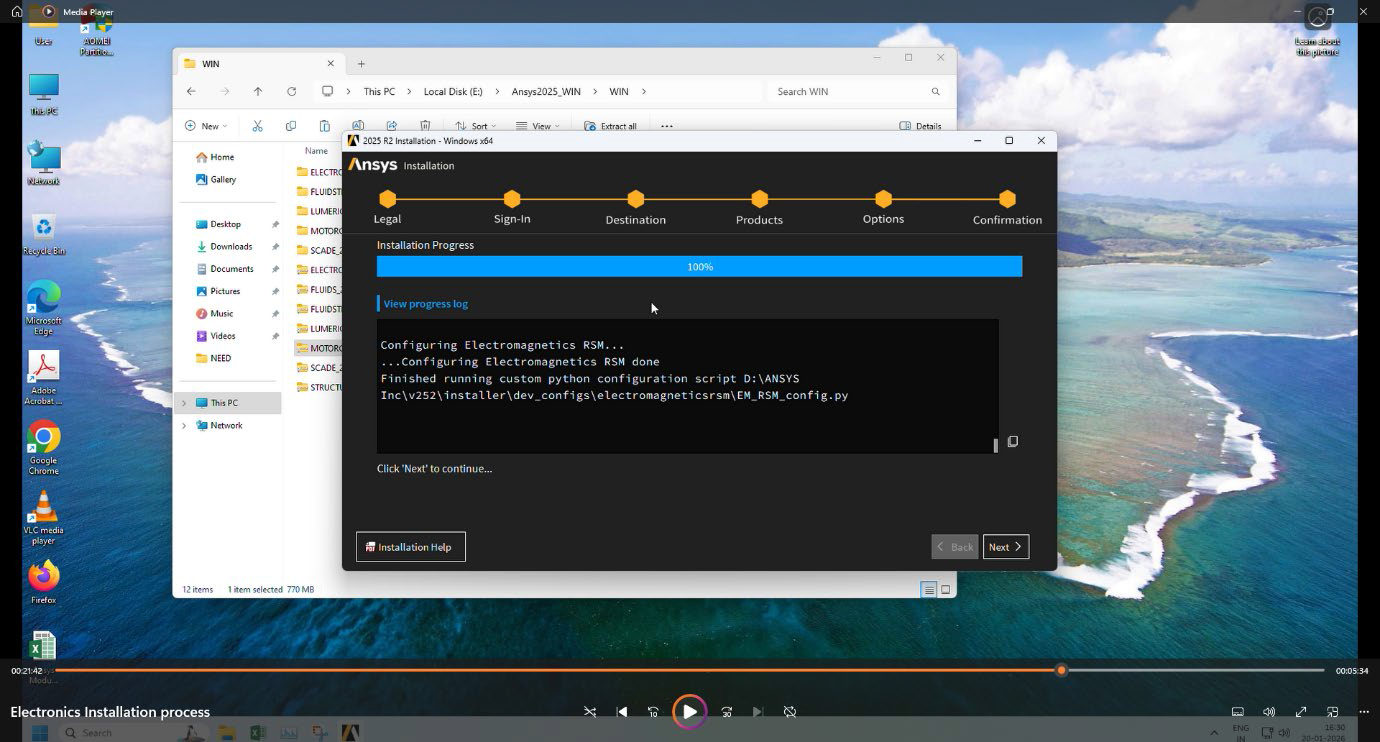Click View progress log link

(x=425, y=304)
